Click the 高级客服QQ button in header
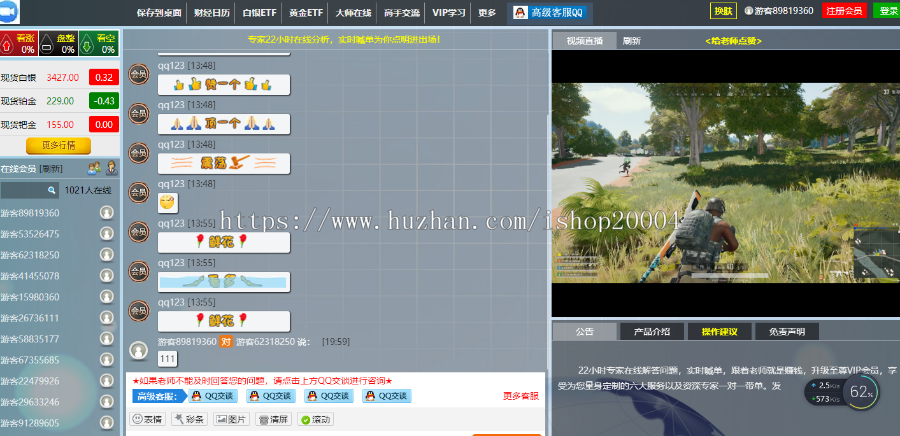900x436 pixels. click(x=550, y=13)
